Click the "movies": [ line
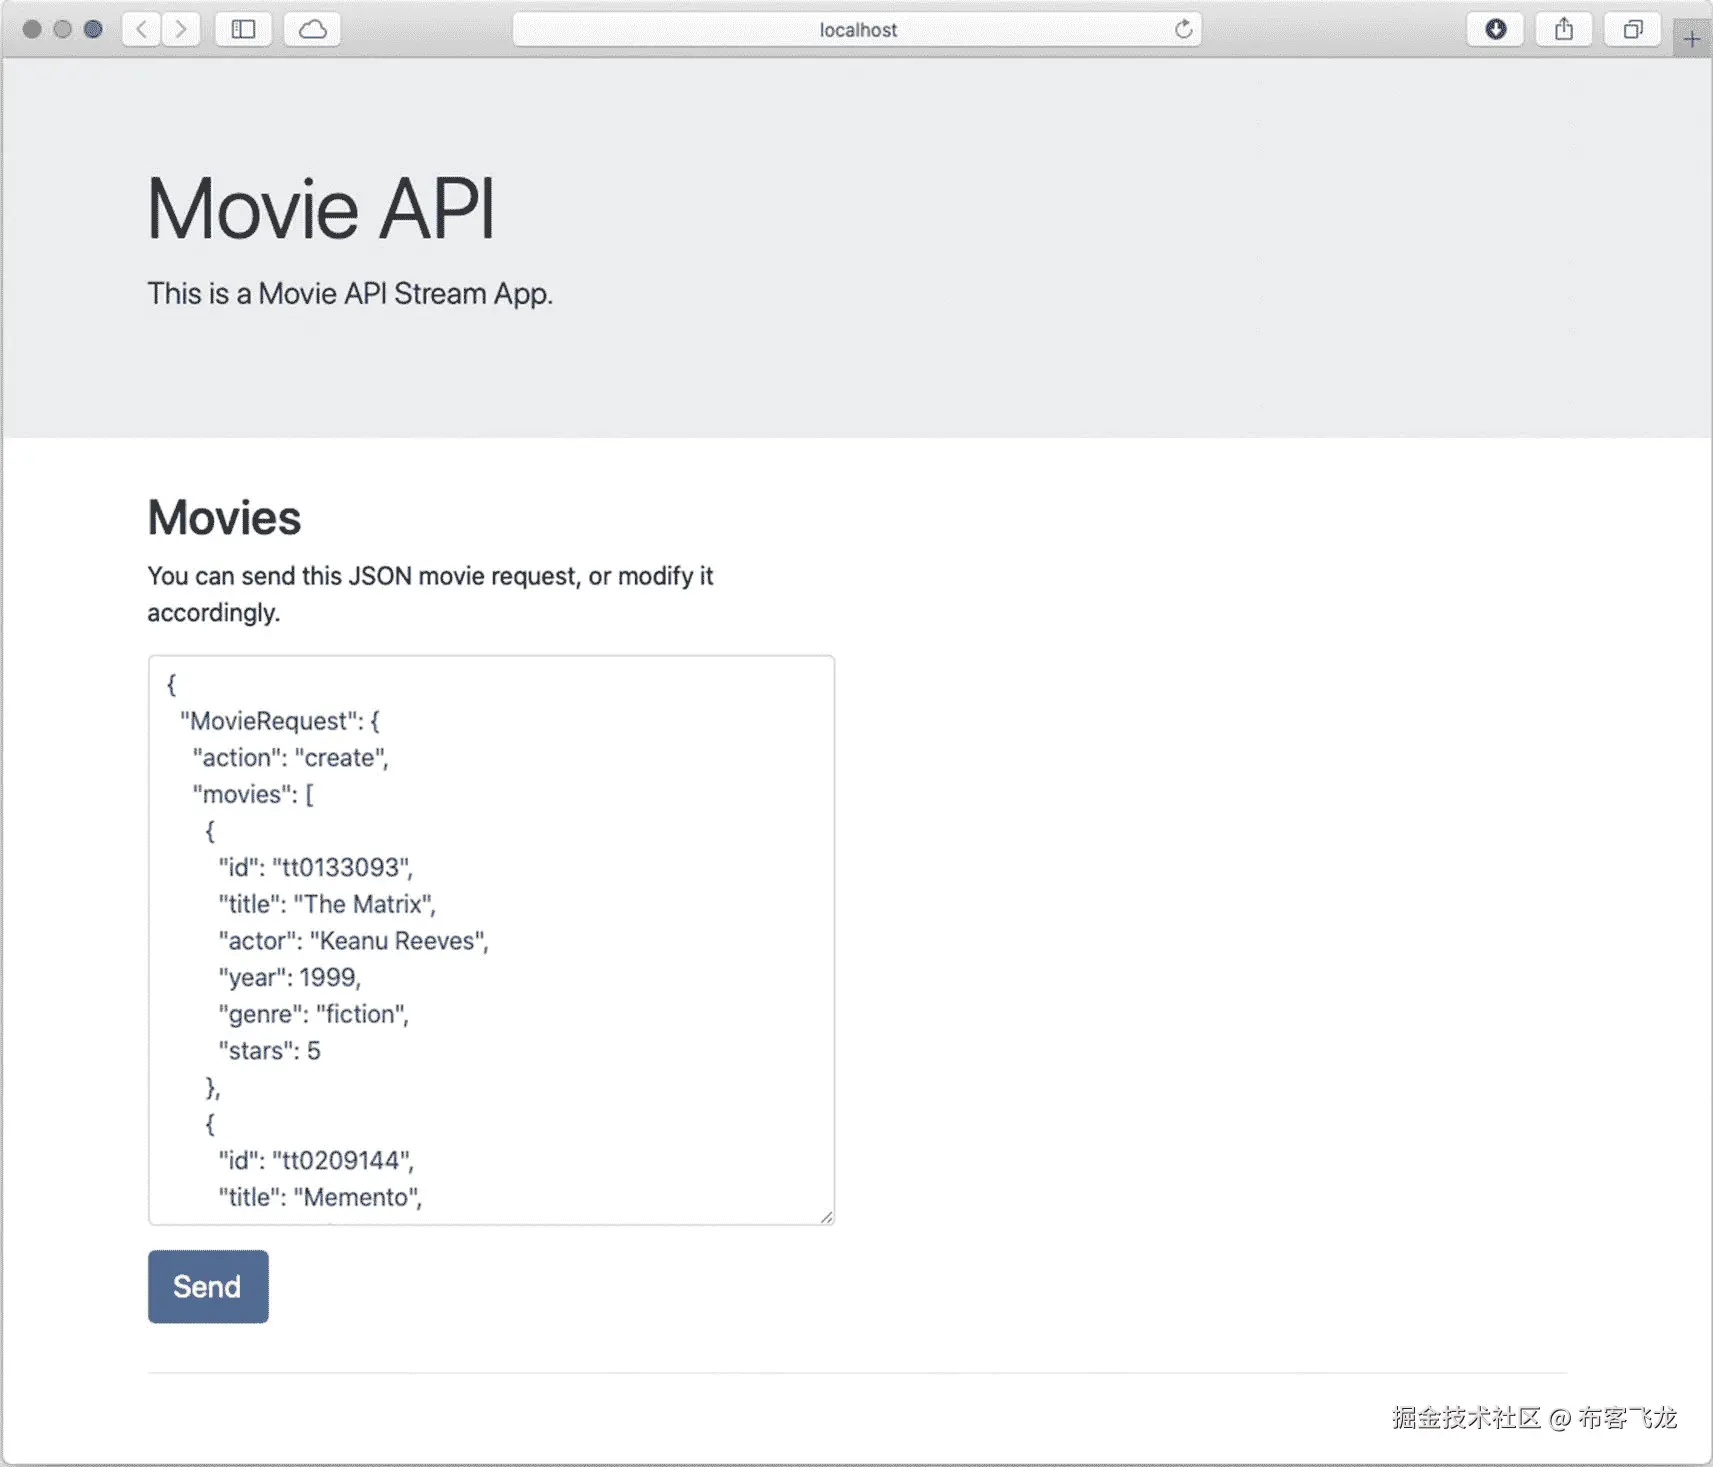1713x1467 pixels. click(252, 794)
